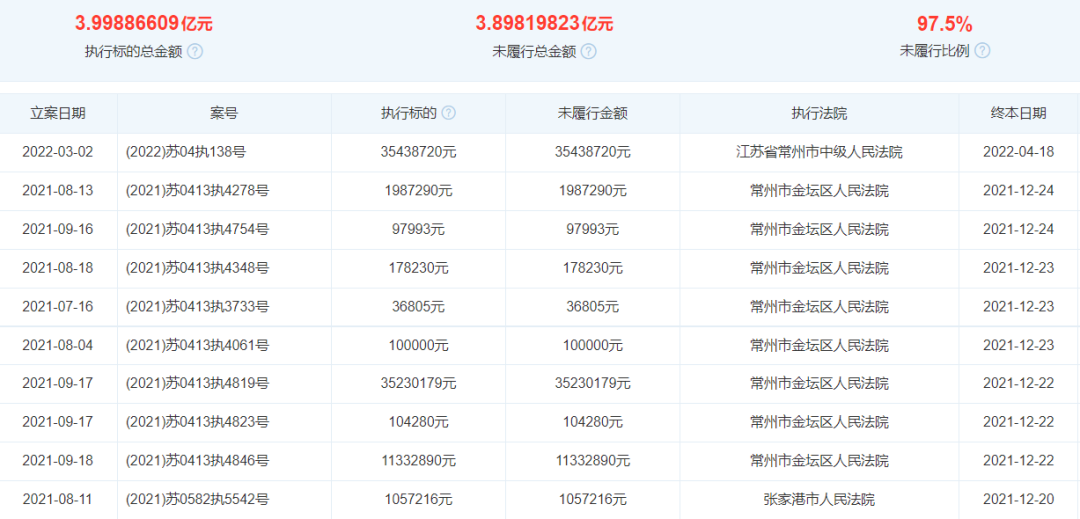Open case (2021)苏0413执4819号
This screenshot has width=1080, height=519.
(x=197, y=383)
